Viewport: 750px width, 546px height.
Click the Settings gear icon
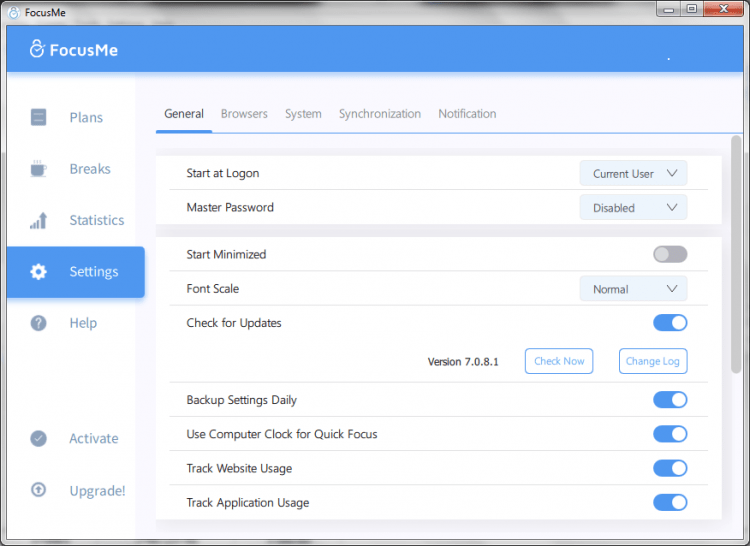point(38,272)
